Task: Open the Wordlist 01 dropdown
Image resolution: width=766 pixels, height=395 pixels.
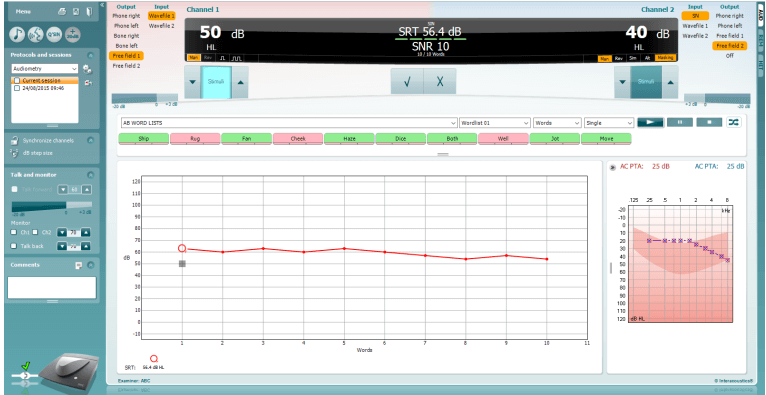Action: pyautogui.click(x=495, y=123)
